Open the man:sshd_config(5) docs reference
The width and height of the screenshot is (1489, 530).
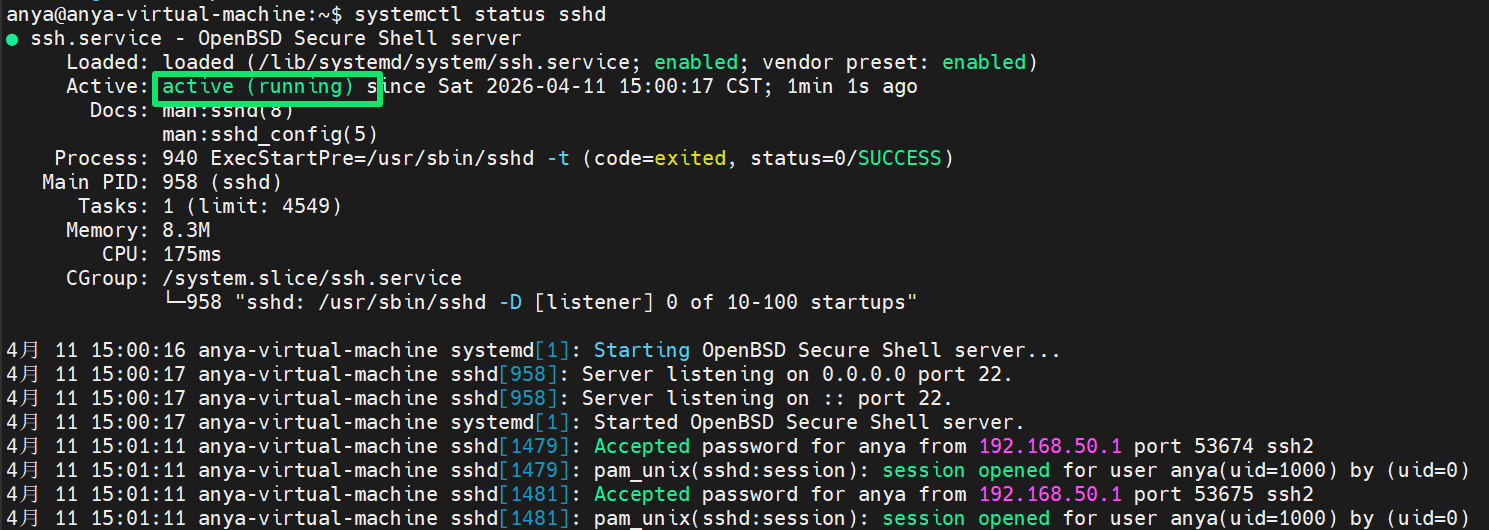[x=270, y=134]
